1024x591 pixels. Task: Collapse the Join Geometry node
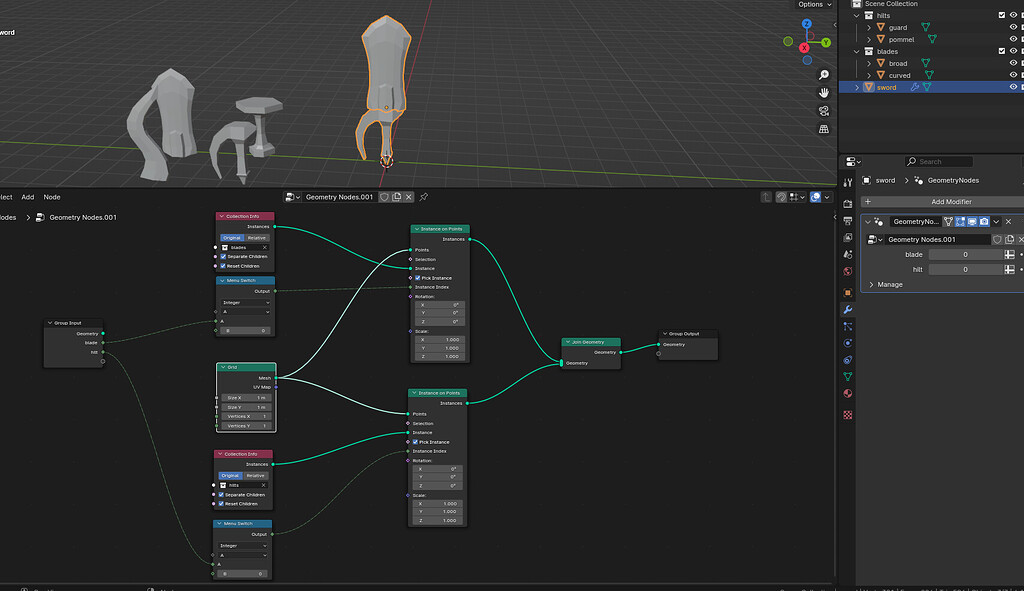tap(568, 342)
